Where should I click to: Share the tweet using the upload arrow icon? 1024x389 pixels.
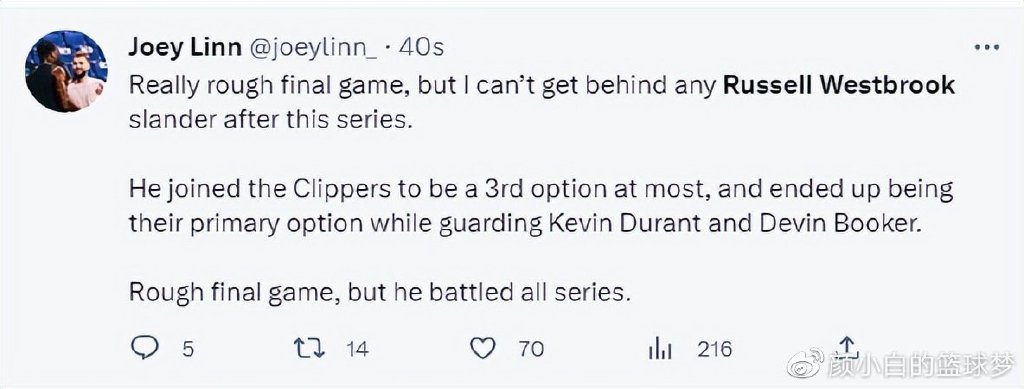(846, 347)
